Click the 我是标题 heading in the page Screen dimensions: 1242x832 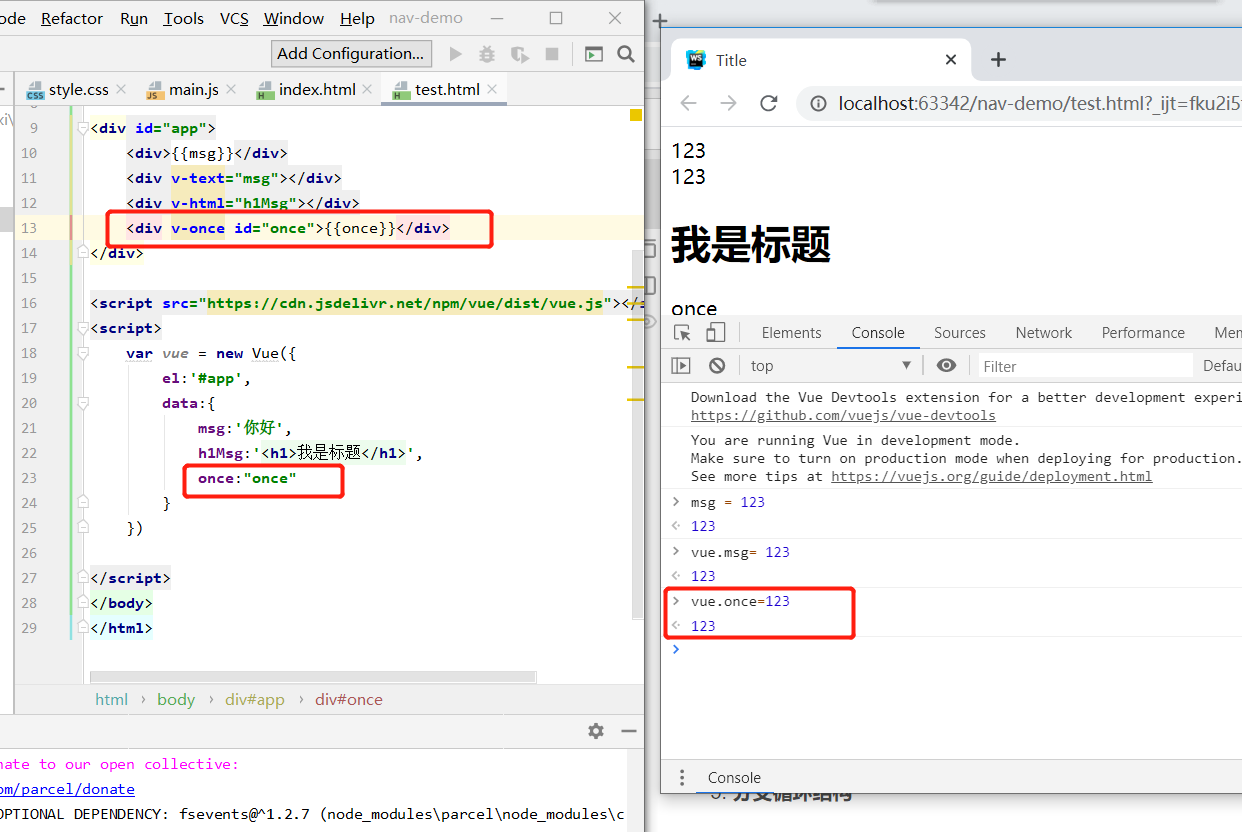coord(751,244)
